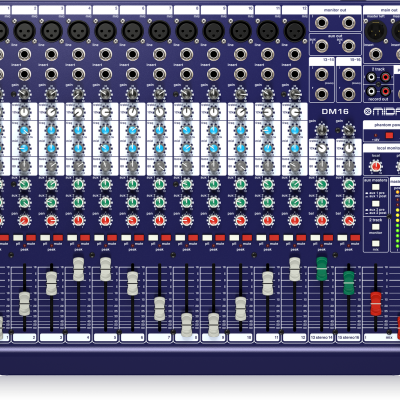Click the red local monitor level knob
The image size is (400, 400).
click(x=376, y=165)
